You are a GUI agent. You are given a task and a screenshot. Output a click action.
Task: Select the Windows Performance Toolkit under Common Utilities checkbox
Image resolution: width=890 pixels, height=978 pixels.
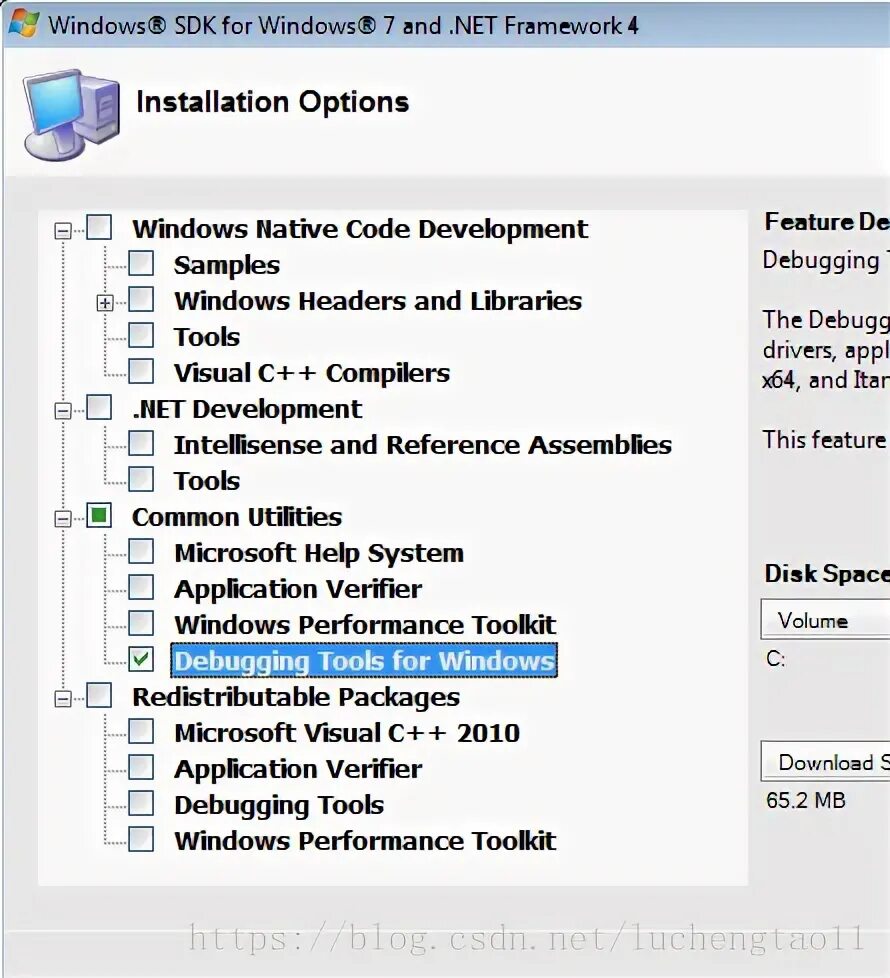coord(141,624)
